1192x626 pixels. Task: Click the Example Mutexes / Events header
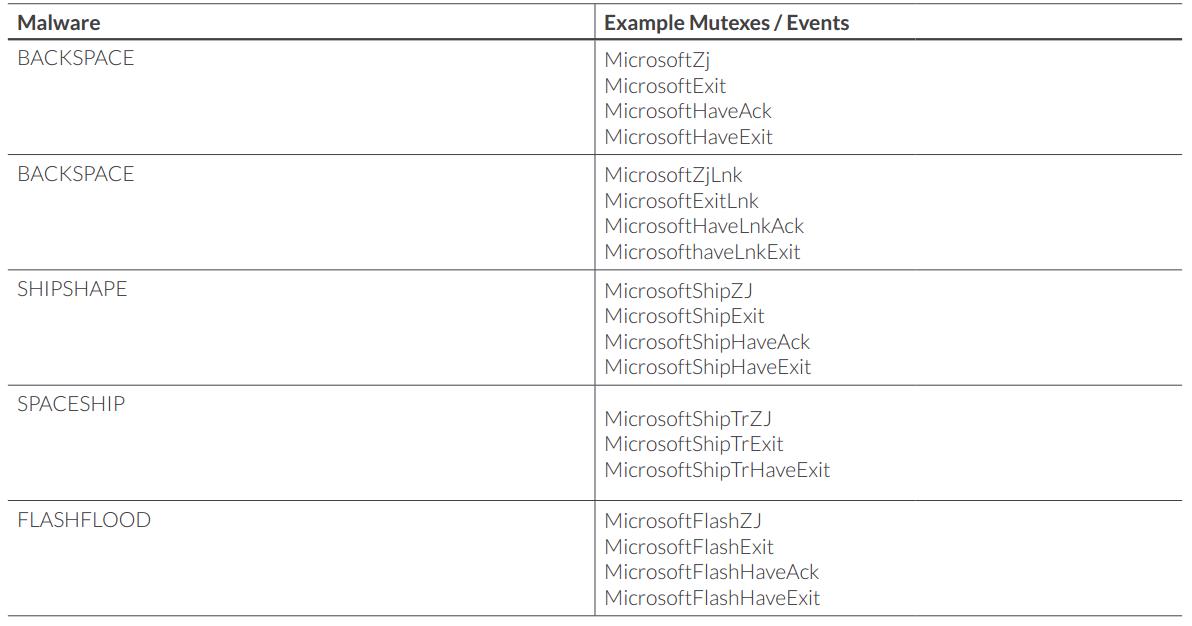coord(726,22)
